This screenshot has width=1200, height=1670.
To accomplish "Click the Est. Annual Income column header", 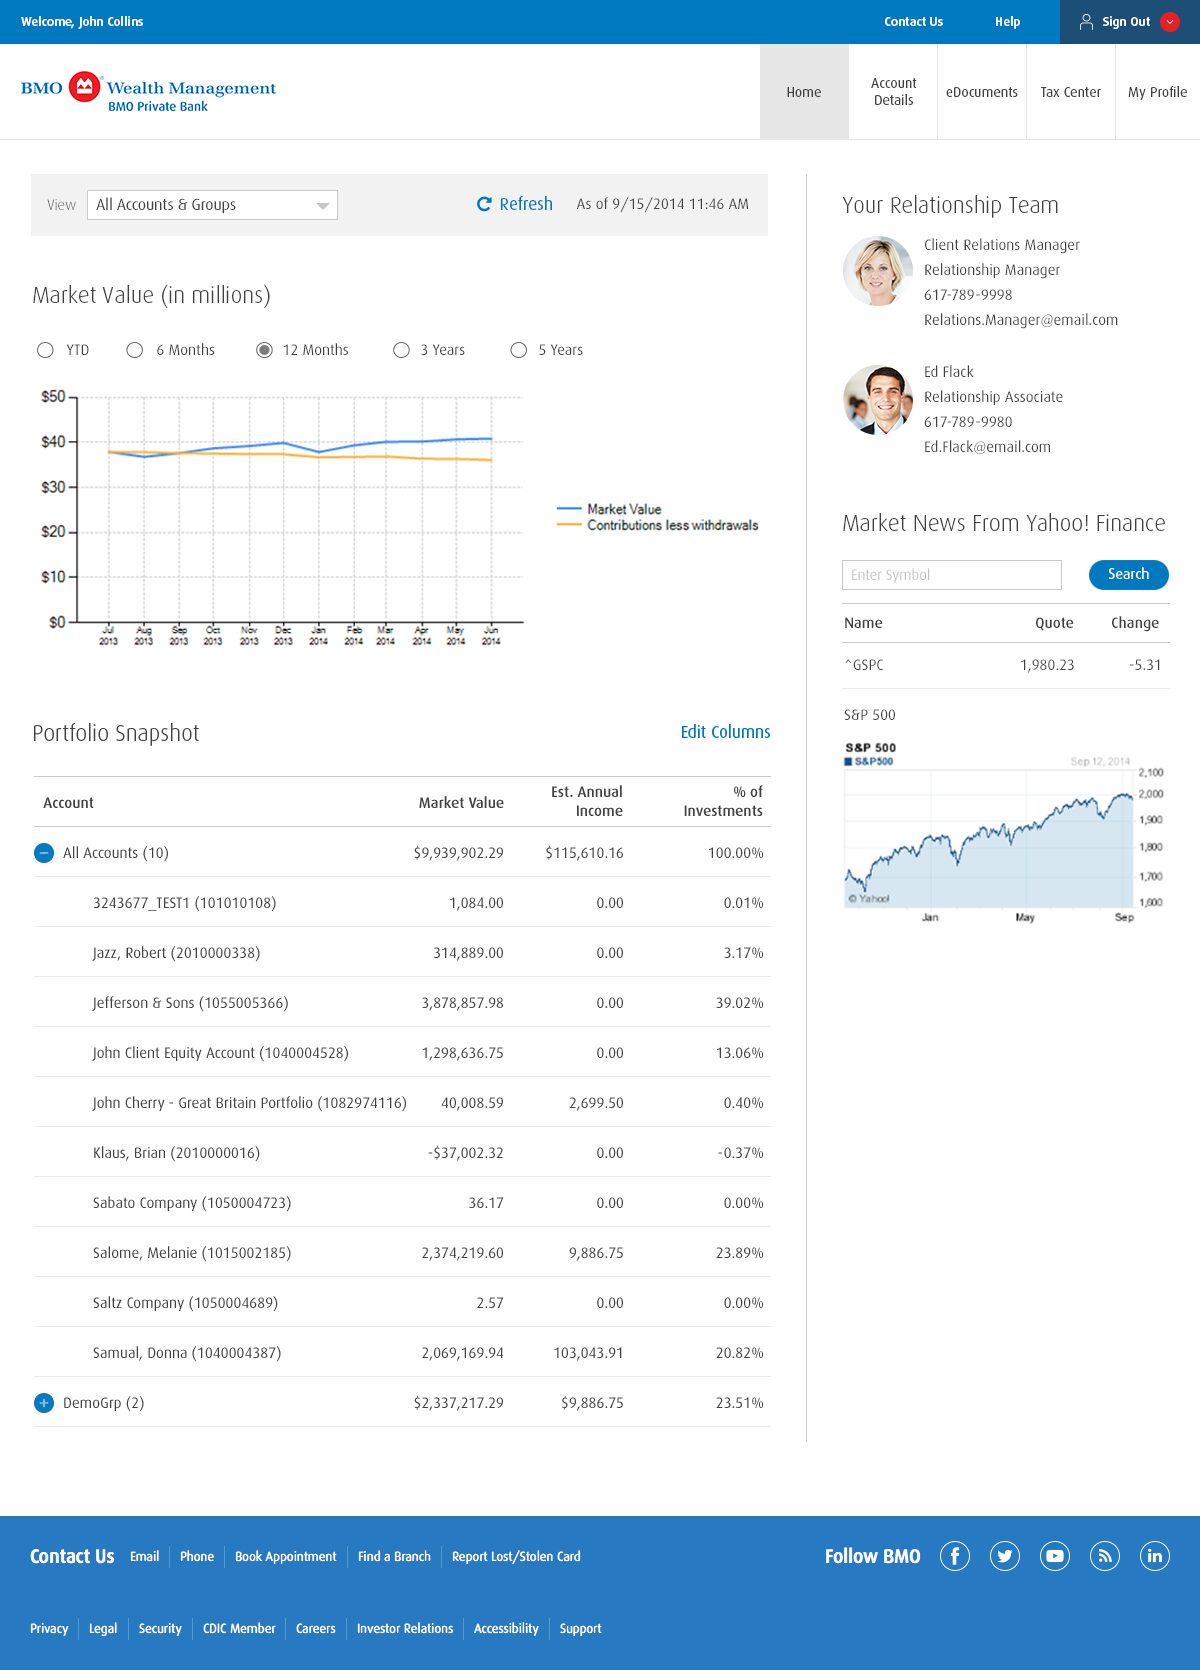I will pos(587,801).
